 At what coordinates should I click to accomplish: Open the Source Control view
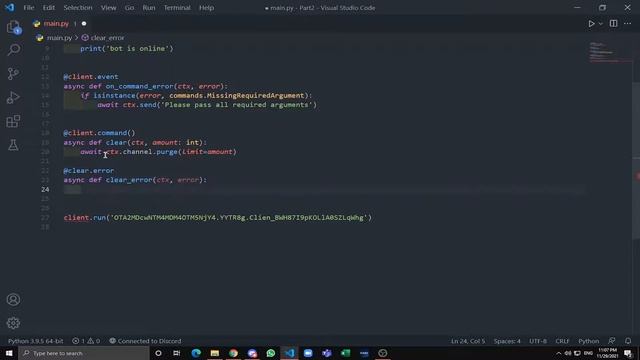tap(13, 73)
